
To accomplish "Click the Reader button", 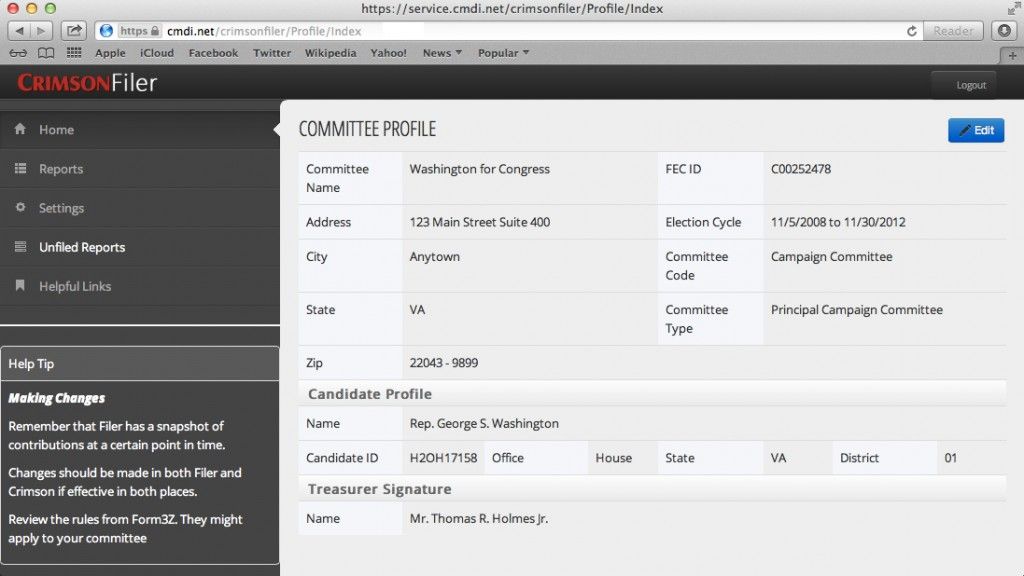I will [953, 31].
